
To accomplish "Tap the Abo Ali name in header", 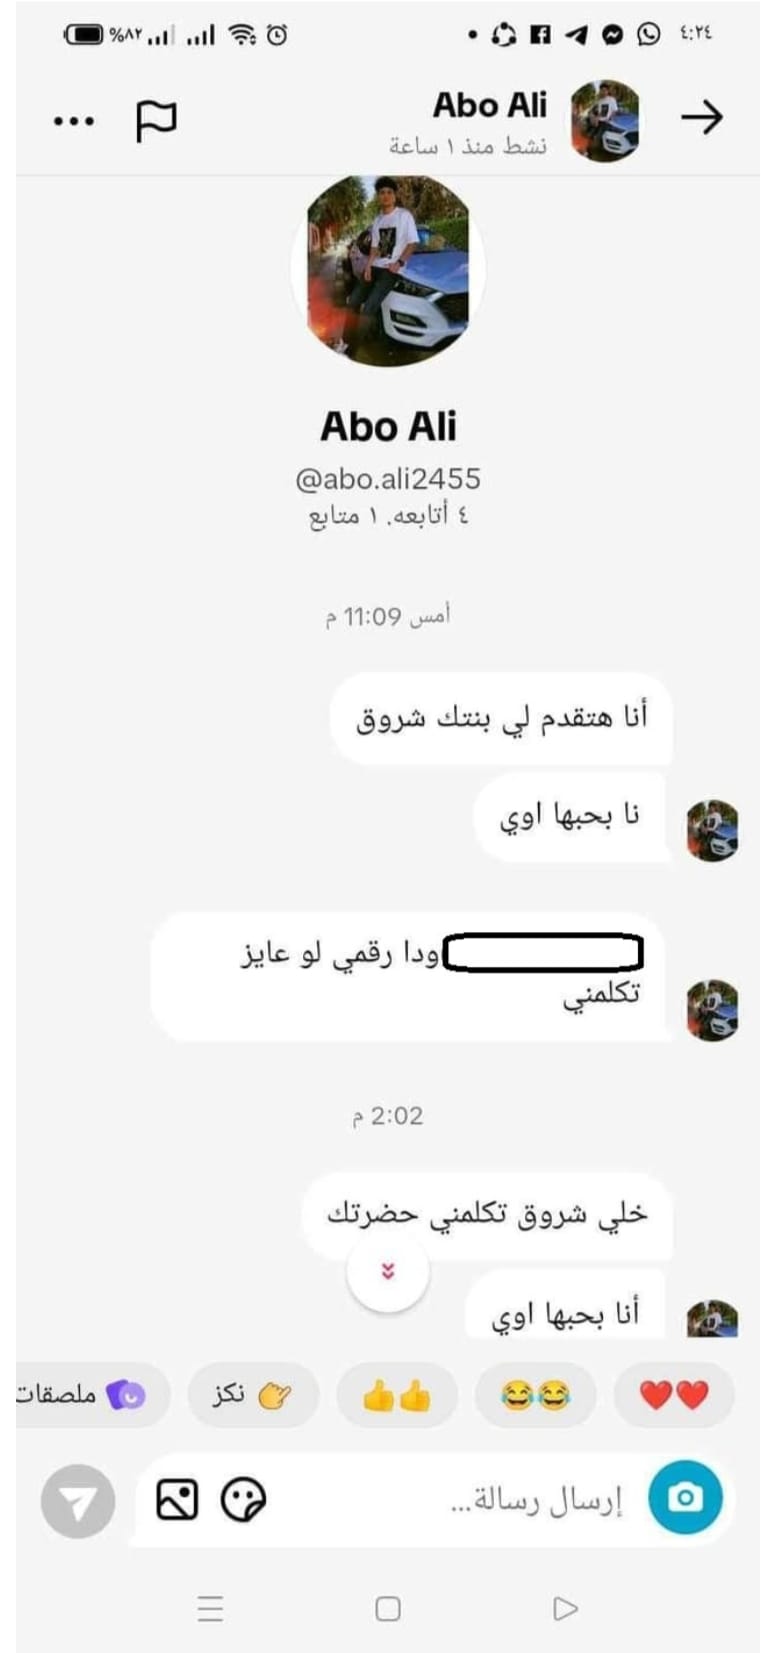I will pos(490,105).
